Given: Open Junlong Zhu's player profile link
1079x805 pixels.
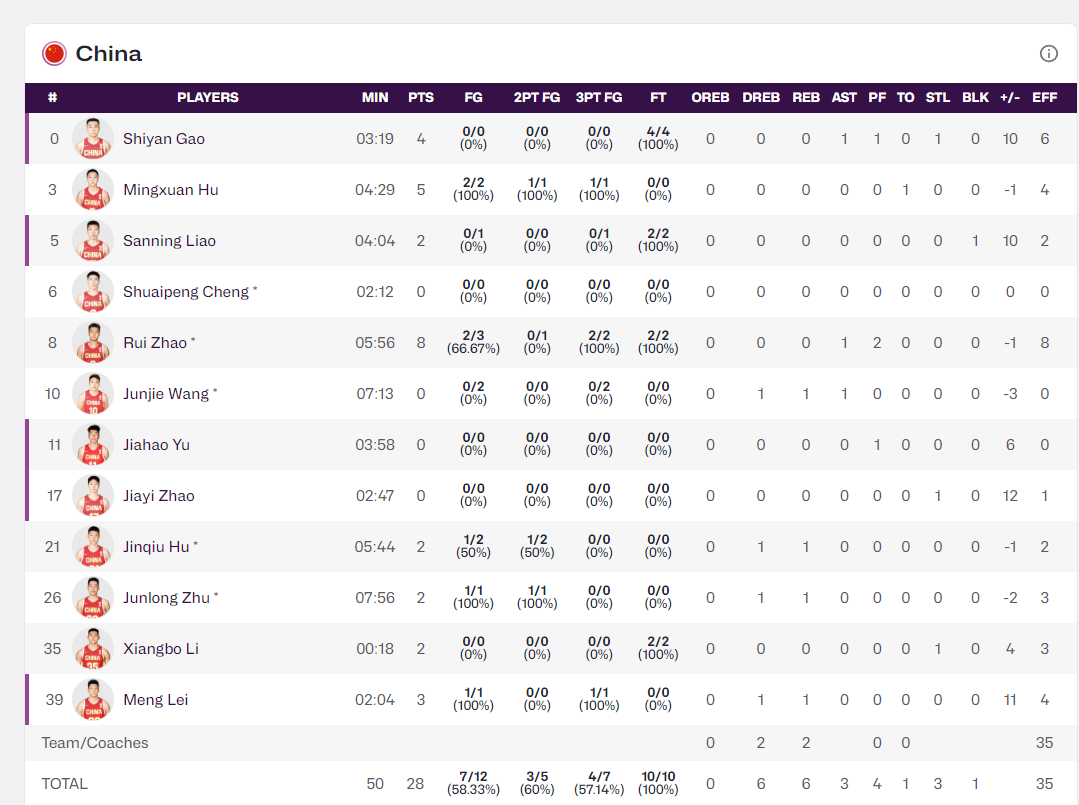Looking at the screenshot, I should (x=166, y=598).
